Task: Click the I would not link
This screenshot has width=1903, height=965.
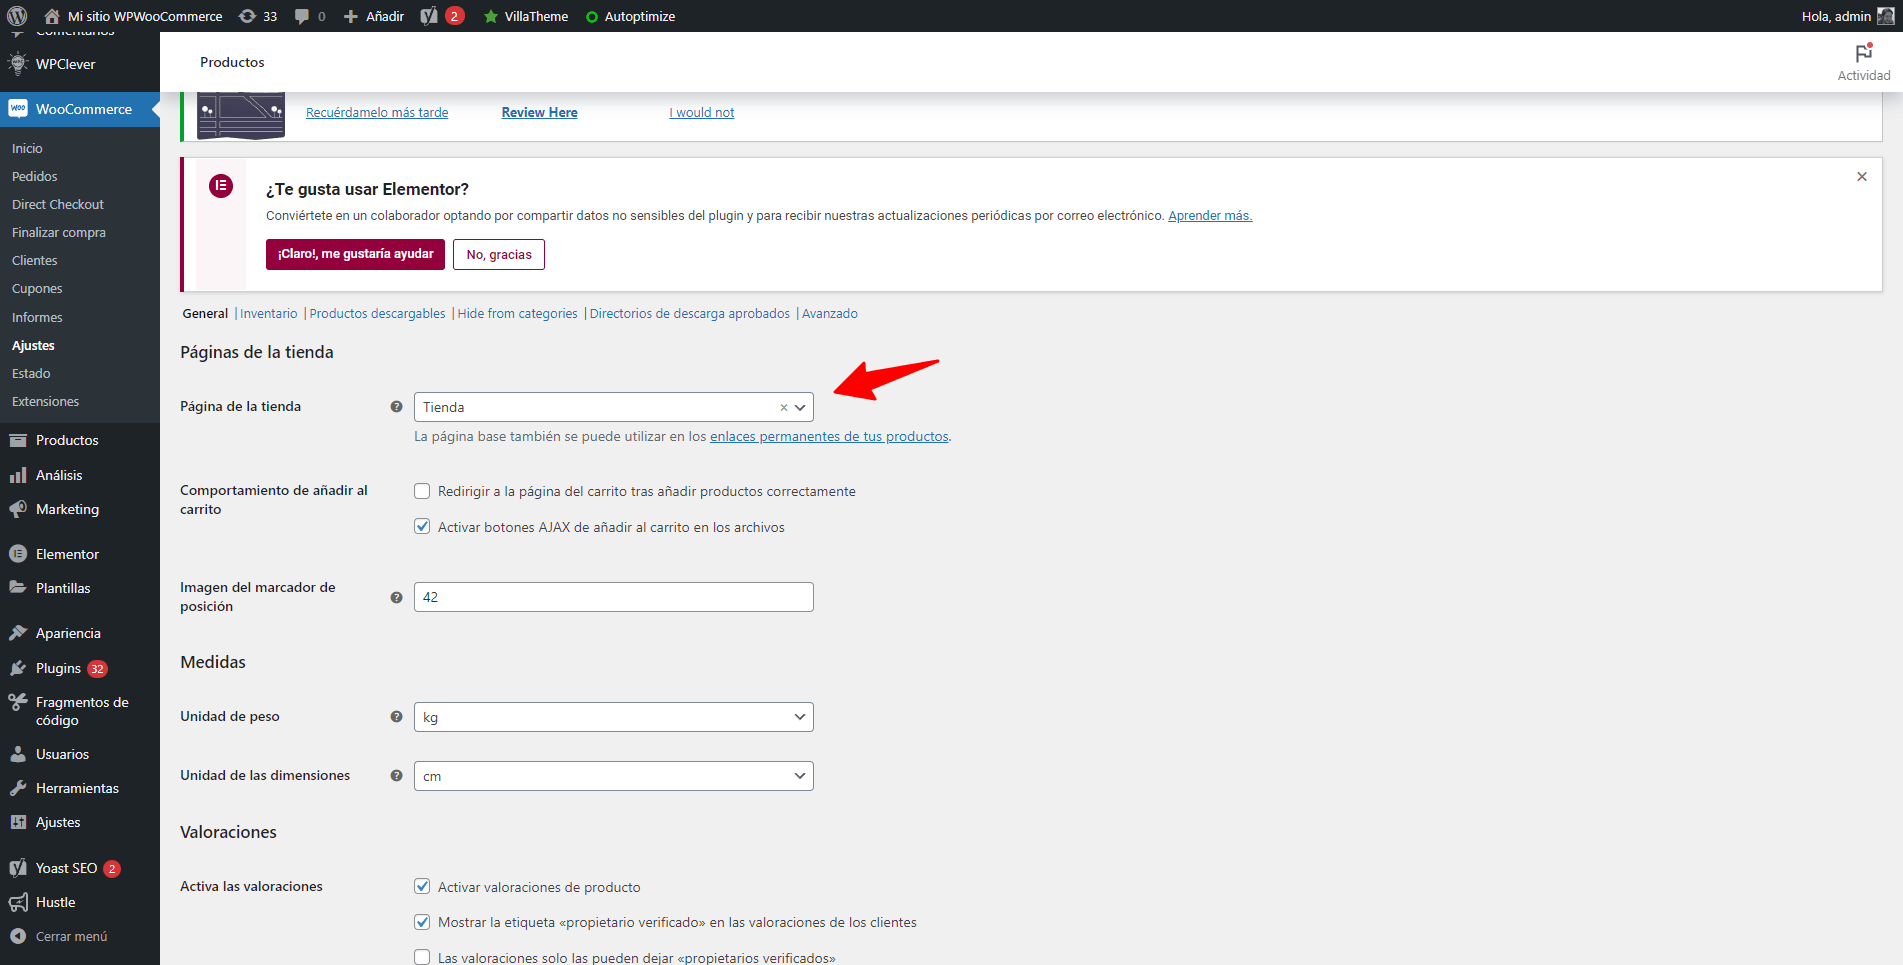Action: pos(702,113)
